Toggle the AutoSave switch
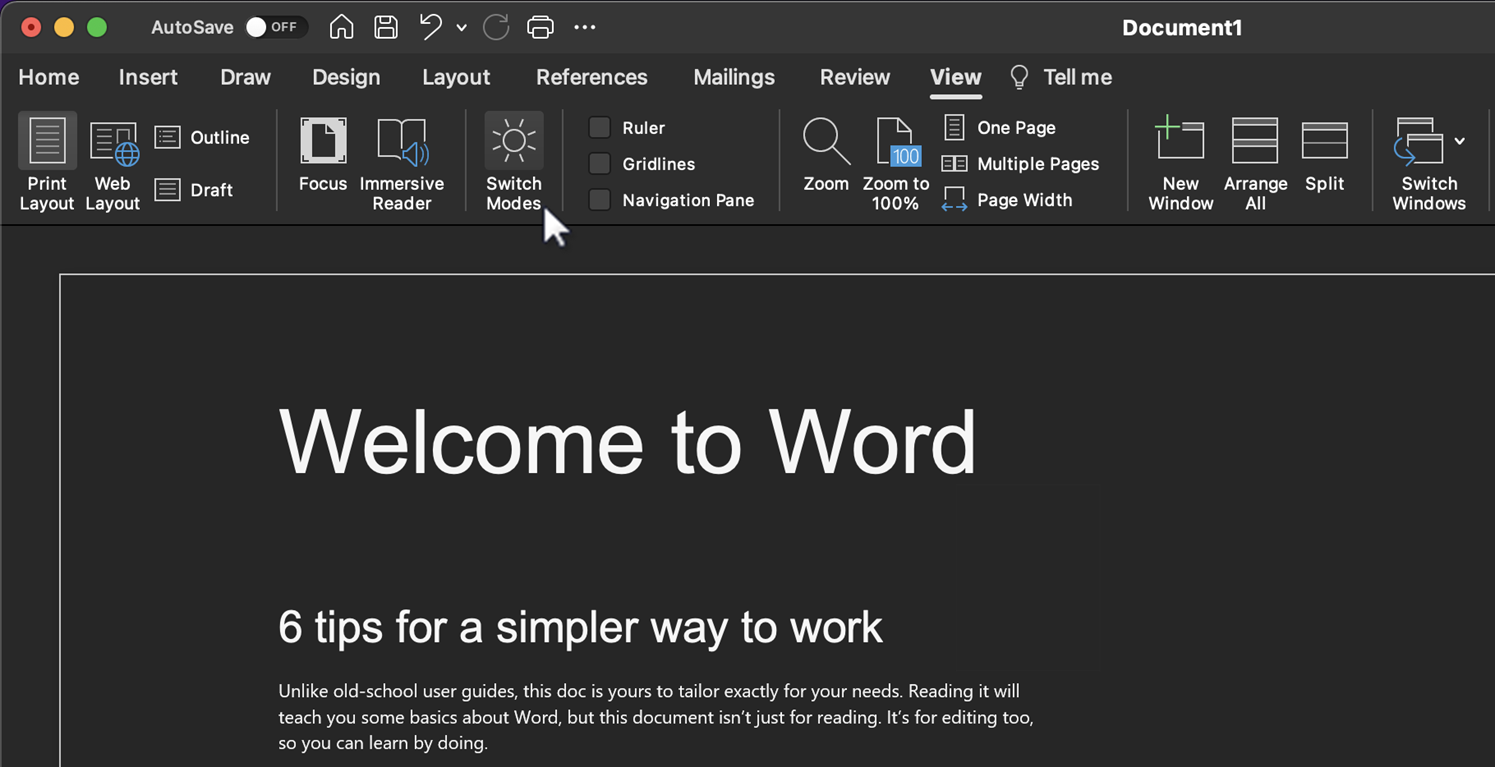Viewport: 1495px width, 767px height. [273, 27]
